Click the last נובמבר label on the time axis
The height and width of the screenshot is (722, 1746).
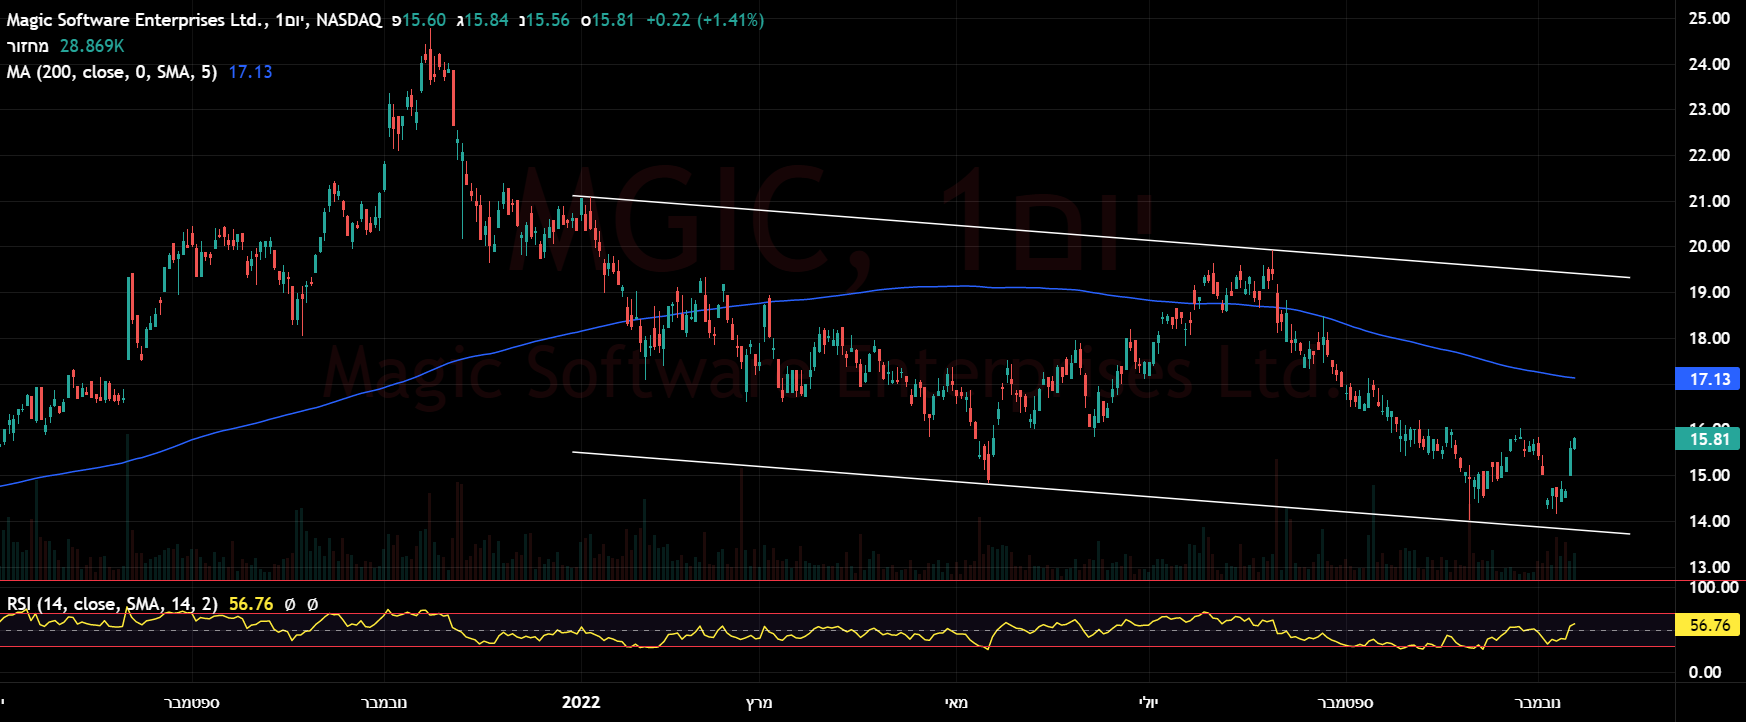click(1538, 702)
